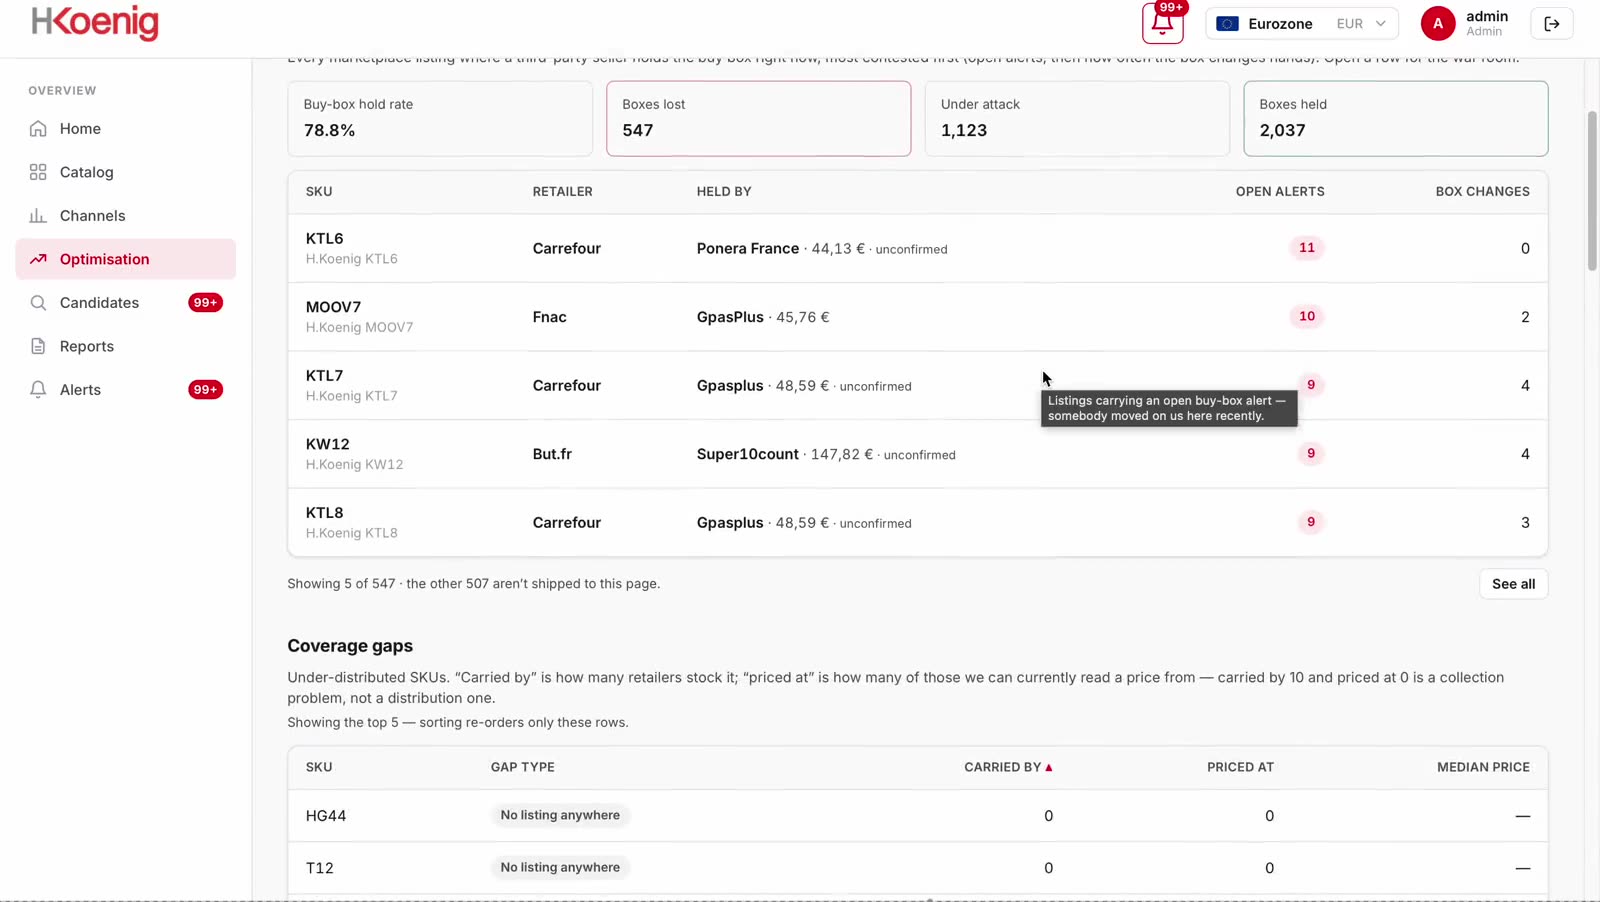Select the Buy-box hold rate card

pyautogui.click(x=440, y=118)
